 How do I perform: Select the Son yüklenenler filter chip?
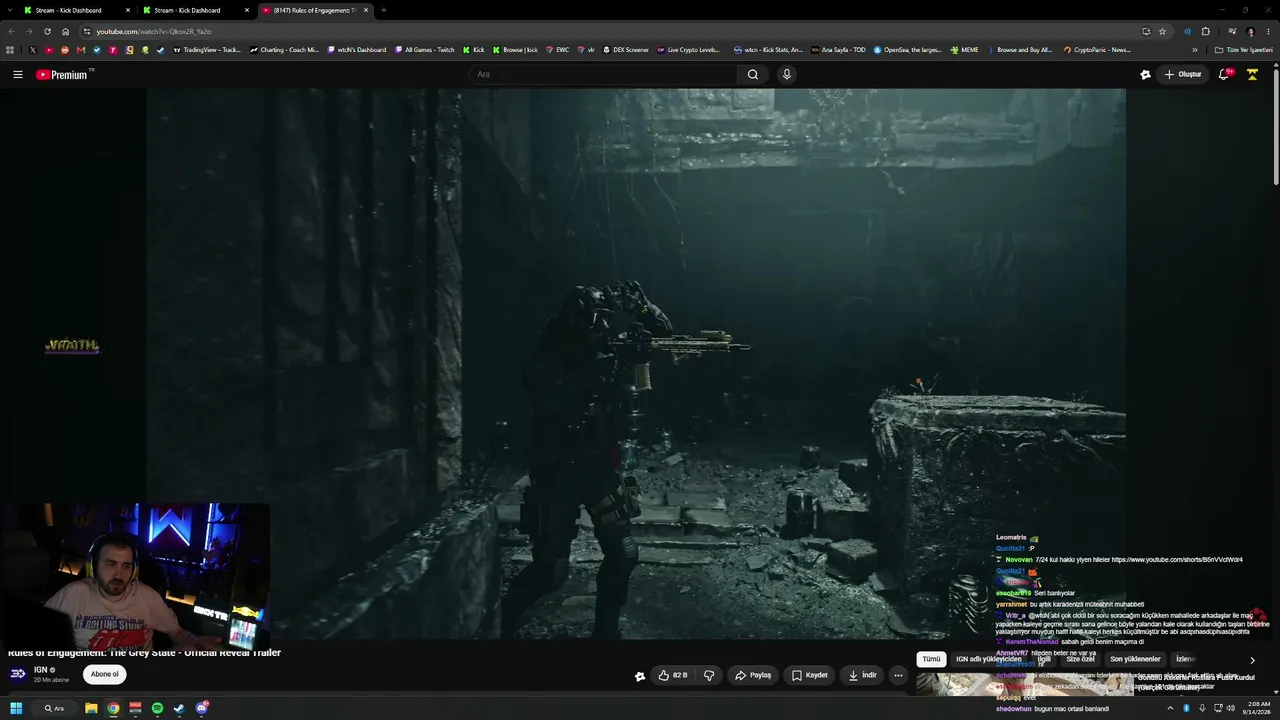pos(1135,659)
